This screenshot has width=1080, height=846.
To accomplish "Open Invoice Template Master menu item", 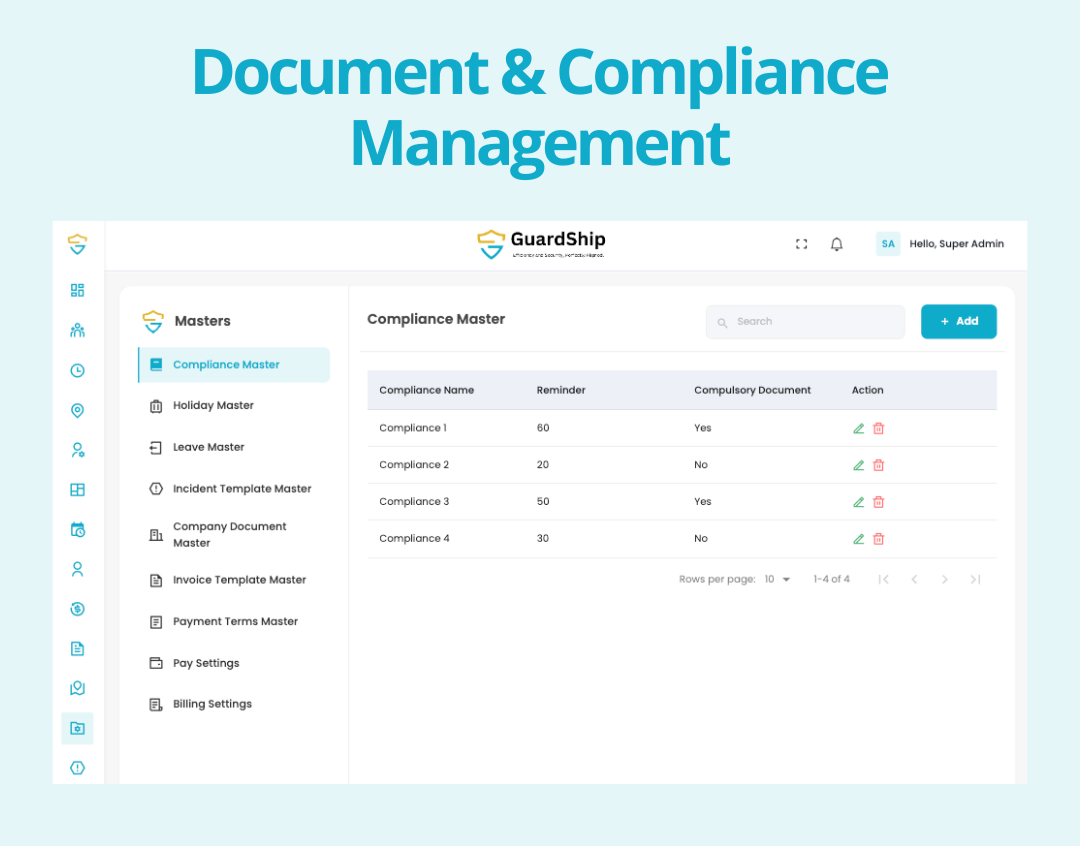I will click(234, 580).
